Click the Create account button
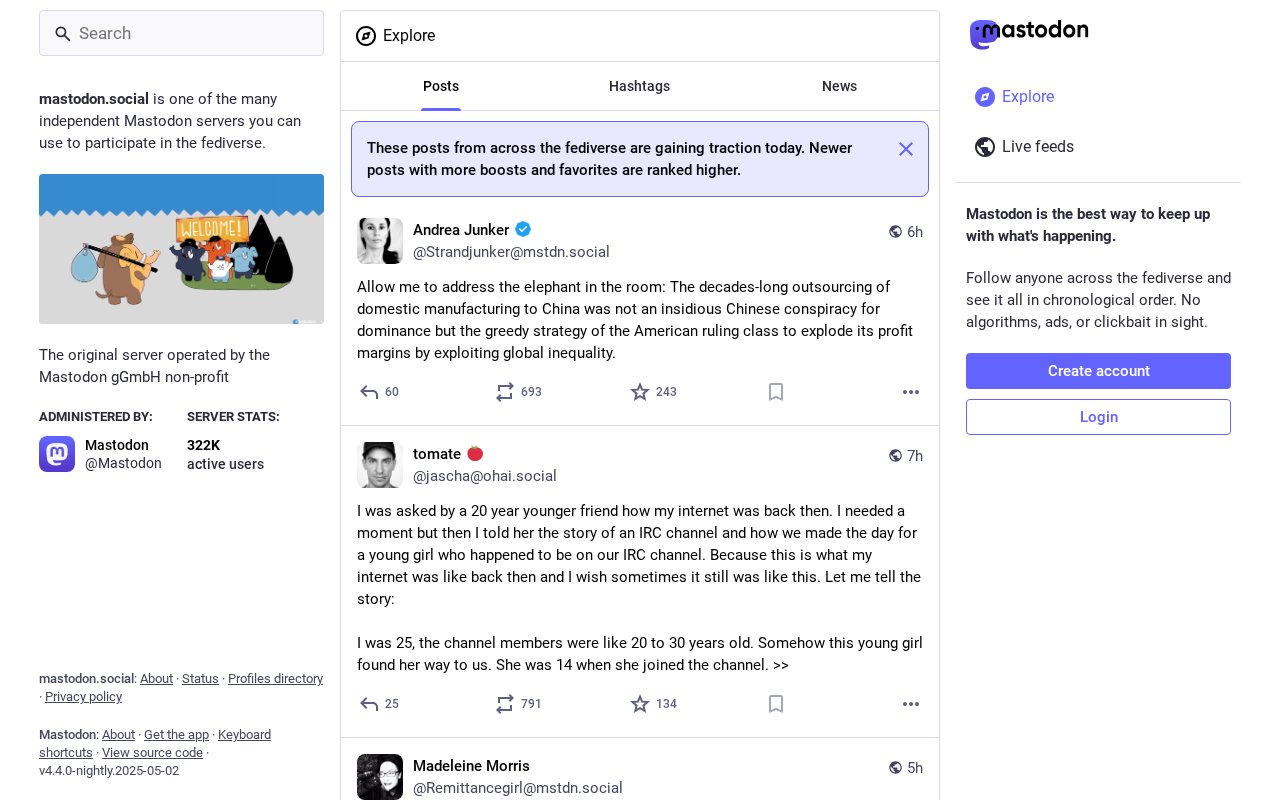1280x800 pixels. point(1098,371)
